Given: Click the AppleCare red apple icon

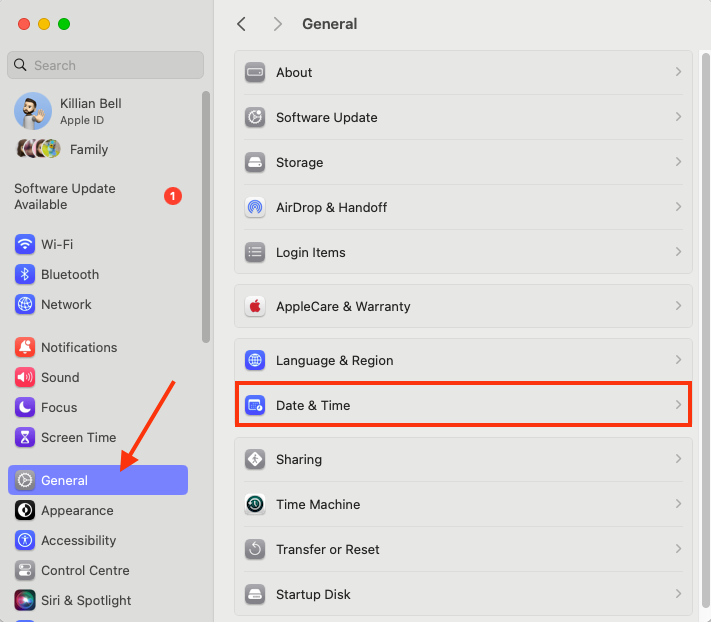Looking at the screenshot, I should (255, 306).
